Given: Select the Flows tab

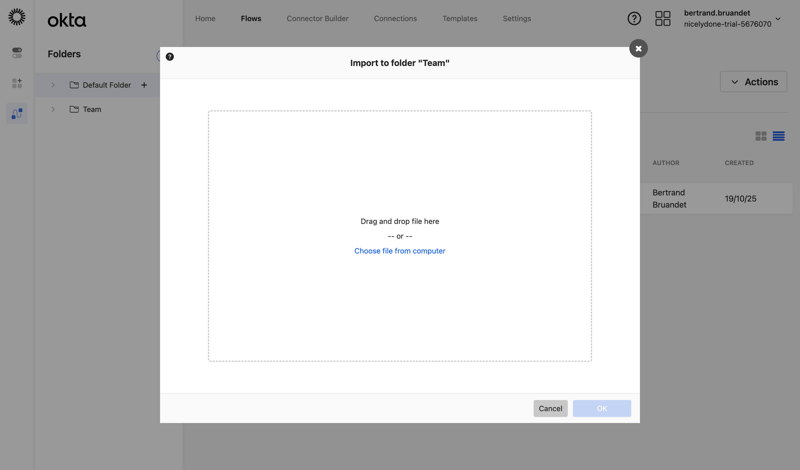Looking at the screenshot, I should [x=251, y=18].
